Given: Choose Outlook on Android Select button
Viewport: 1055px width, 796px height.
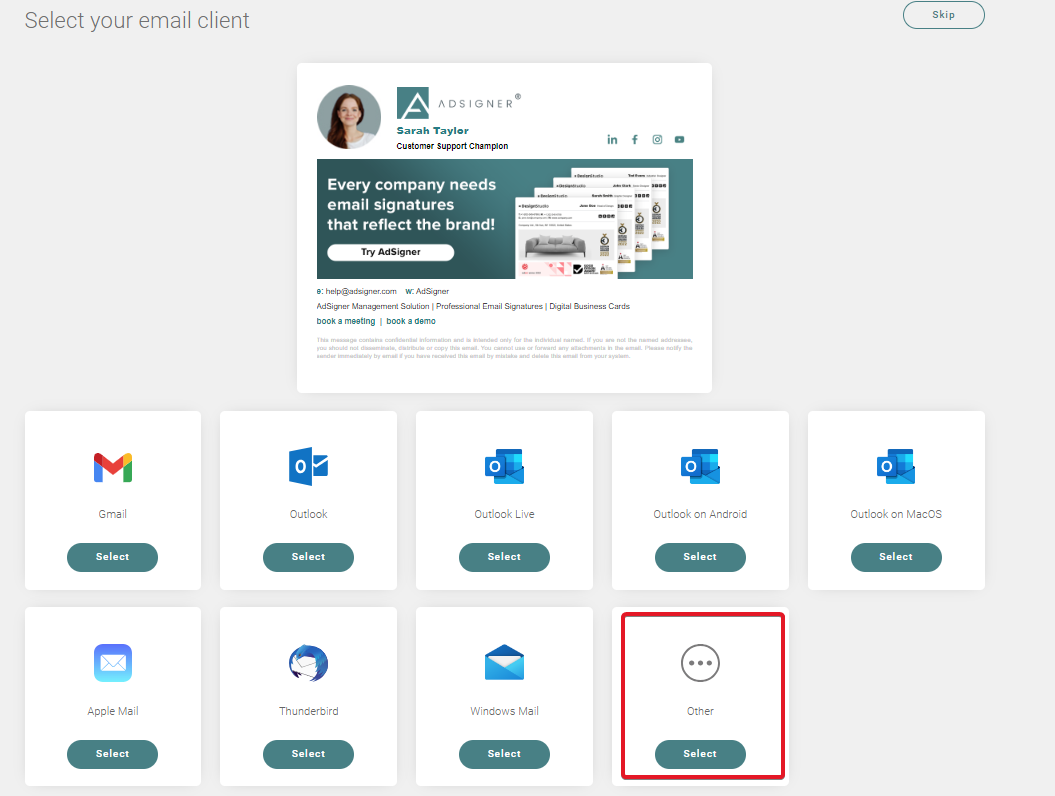Looking at the screenshot, I should click(x=700, y=557).
